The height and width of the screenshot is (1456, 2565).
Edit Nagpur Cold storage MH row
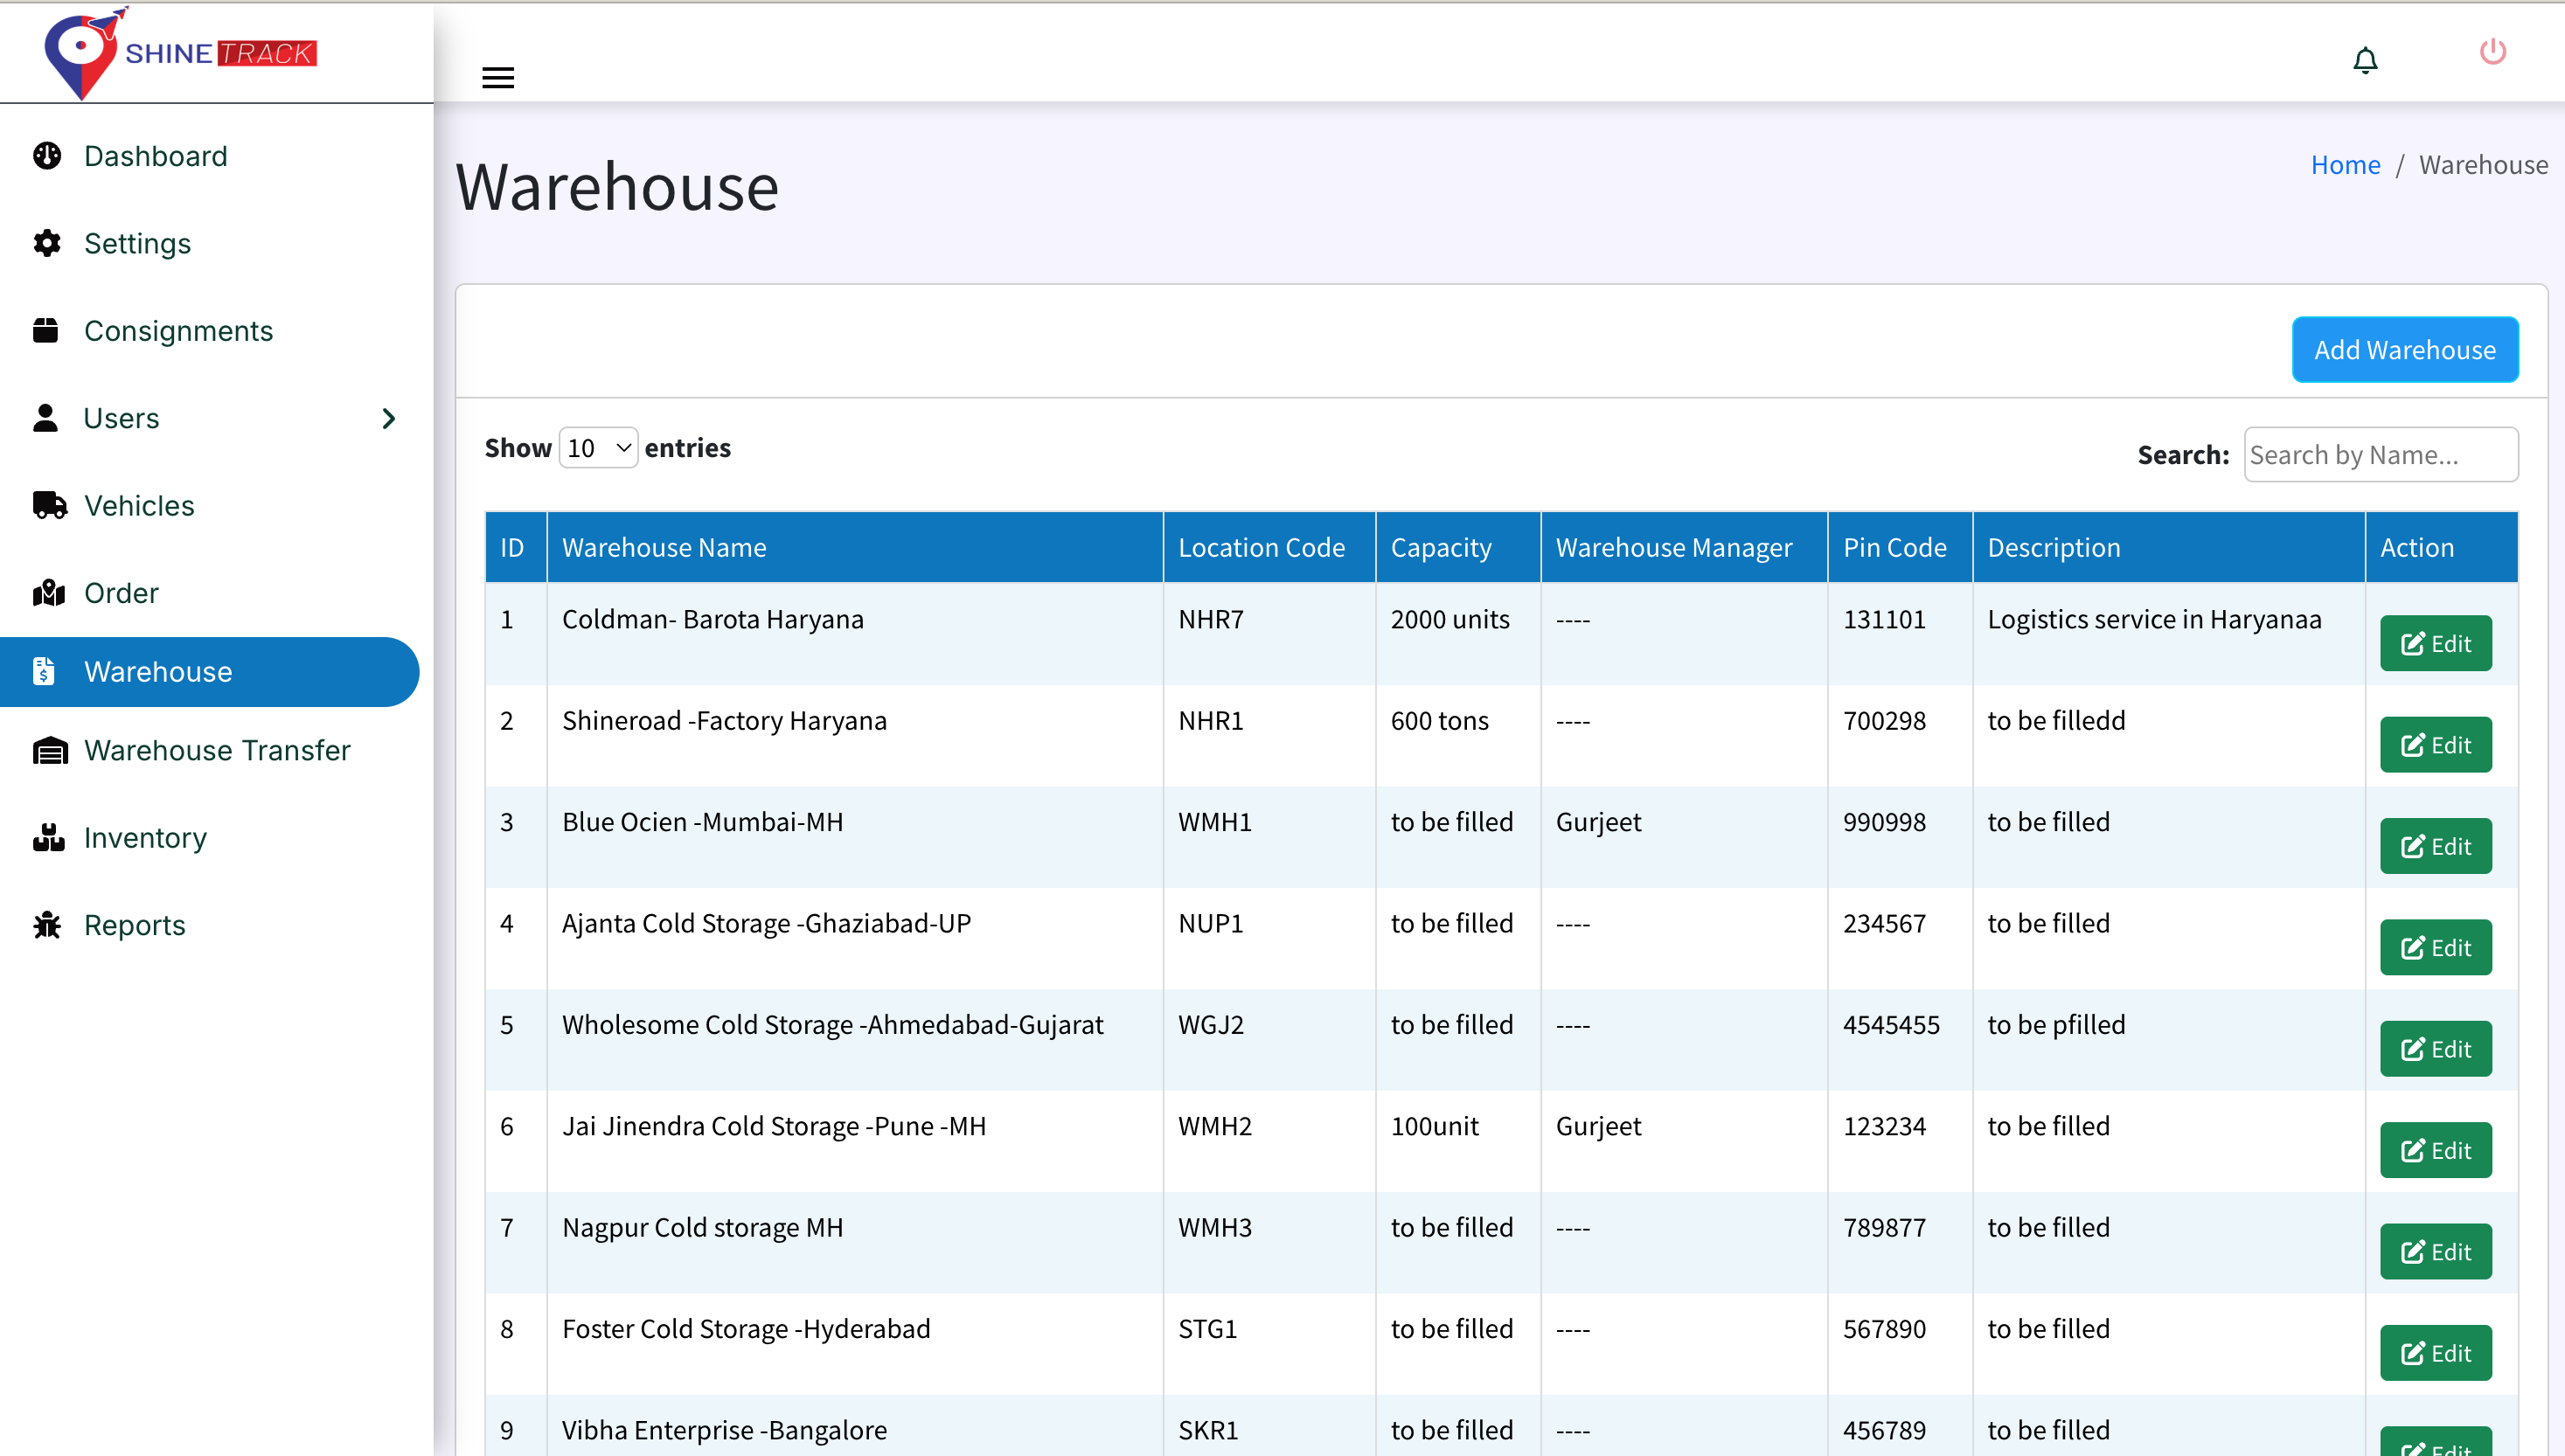pyautogui.click(x=2435, y=1251)
